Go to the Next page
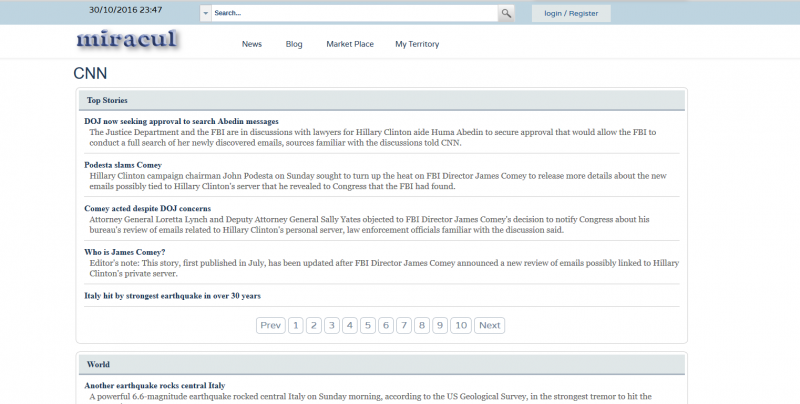The height and width of the screenshot is (404, 800). (489, 325)
